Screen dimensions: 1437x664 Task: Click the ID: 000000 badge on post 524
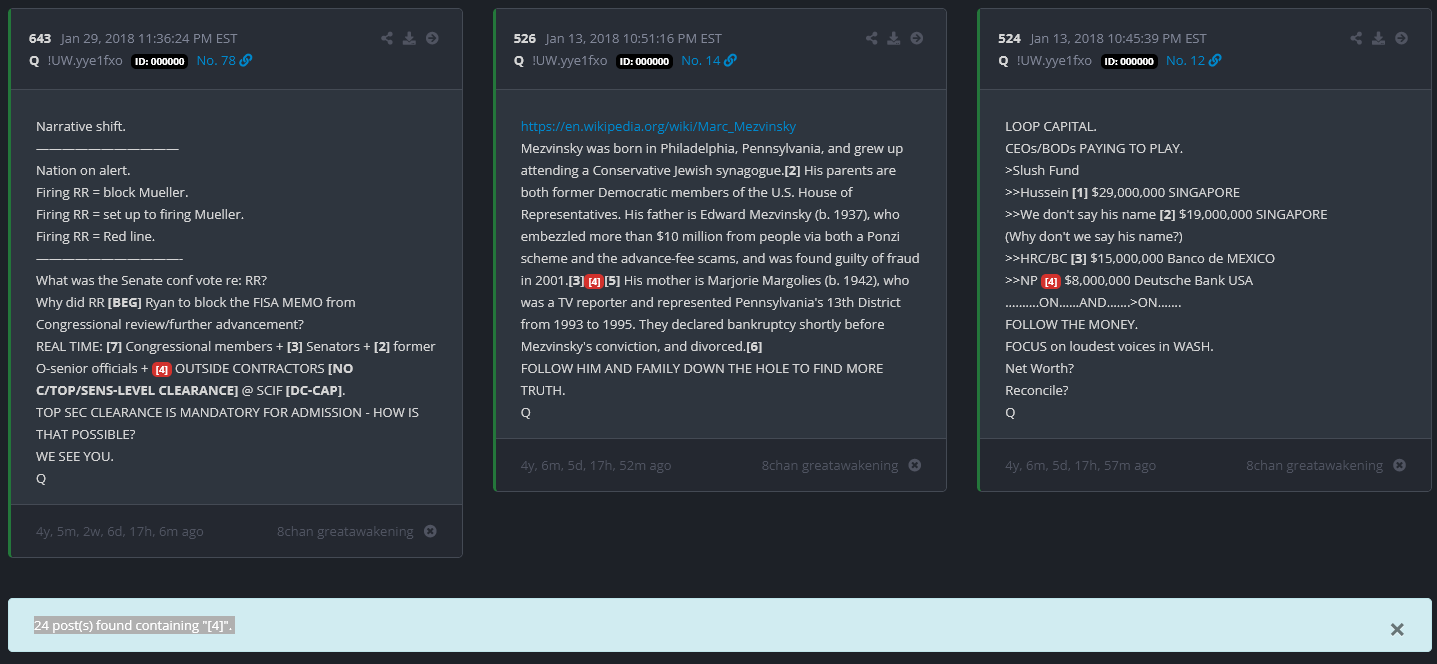pos(1128,61)
